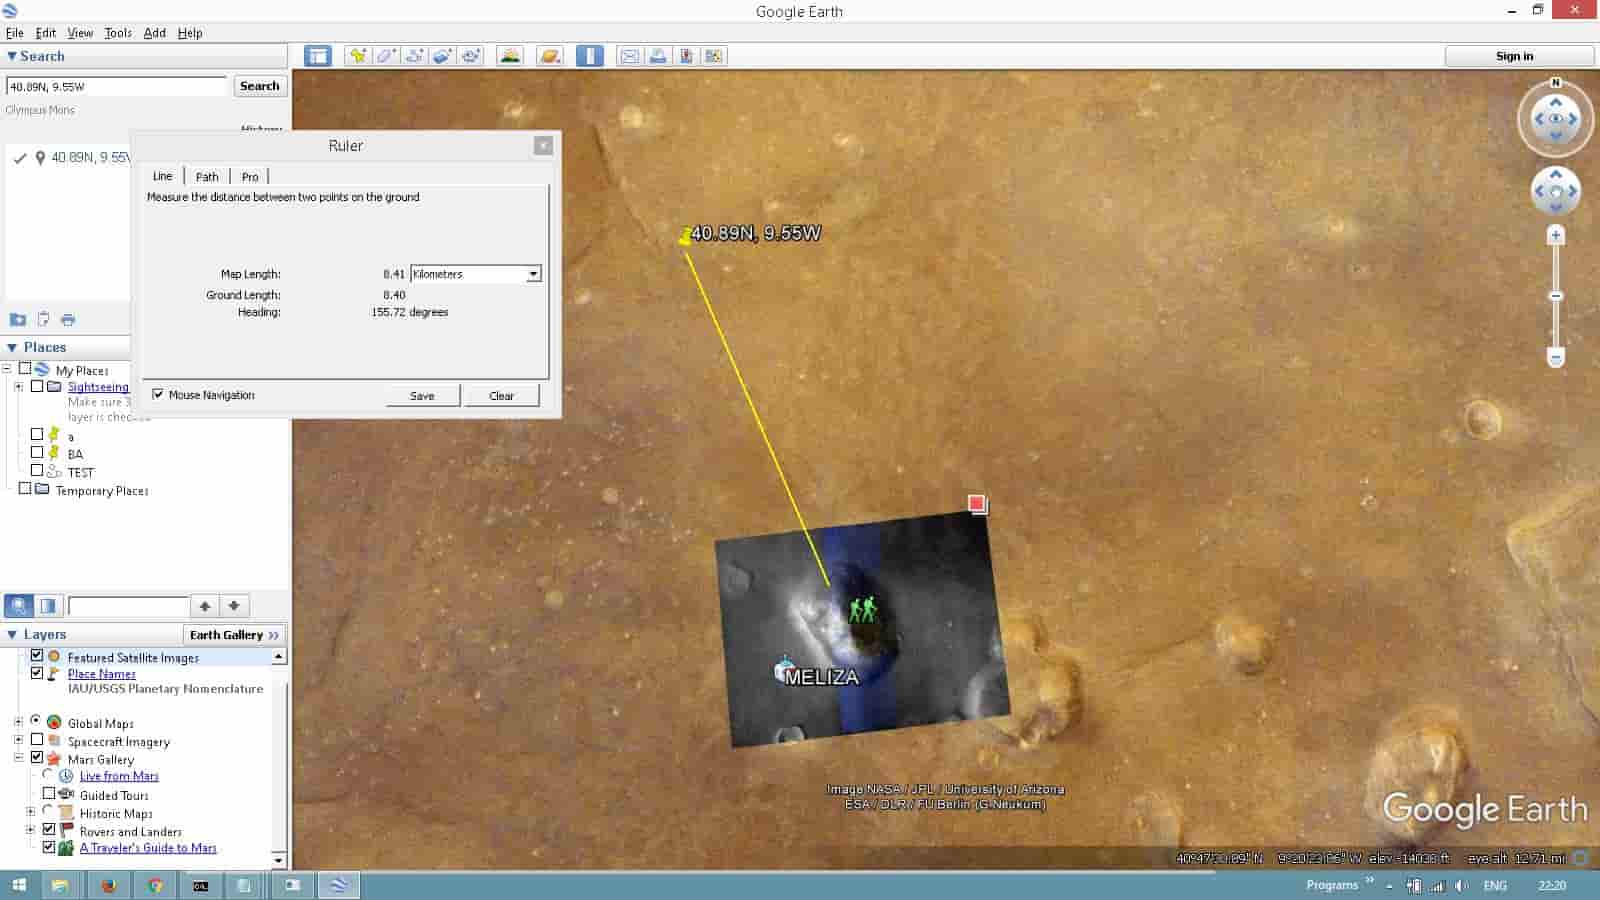Check the Temporary Places checkbox

[x=25, y=489]
